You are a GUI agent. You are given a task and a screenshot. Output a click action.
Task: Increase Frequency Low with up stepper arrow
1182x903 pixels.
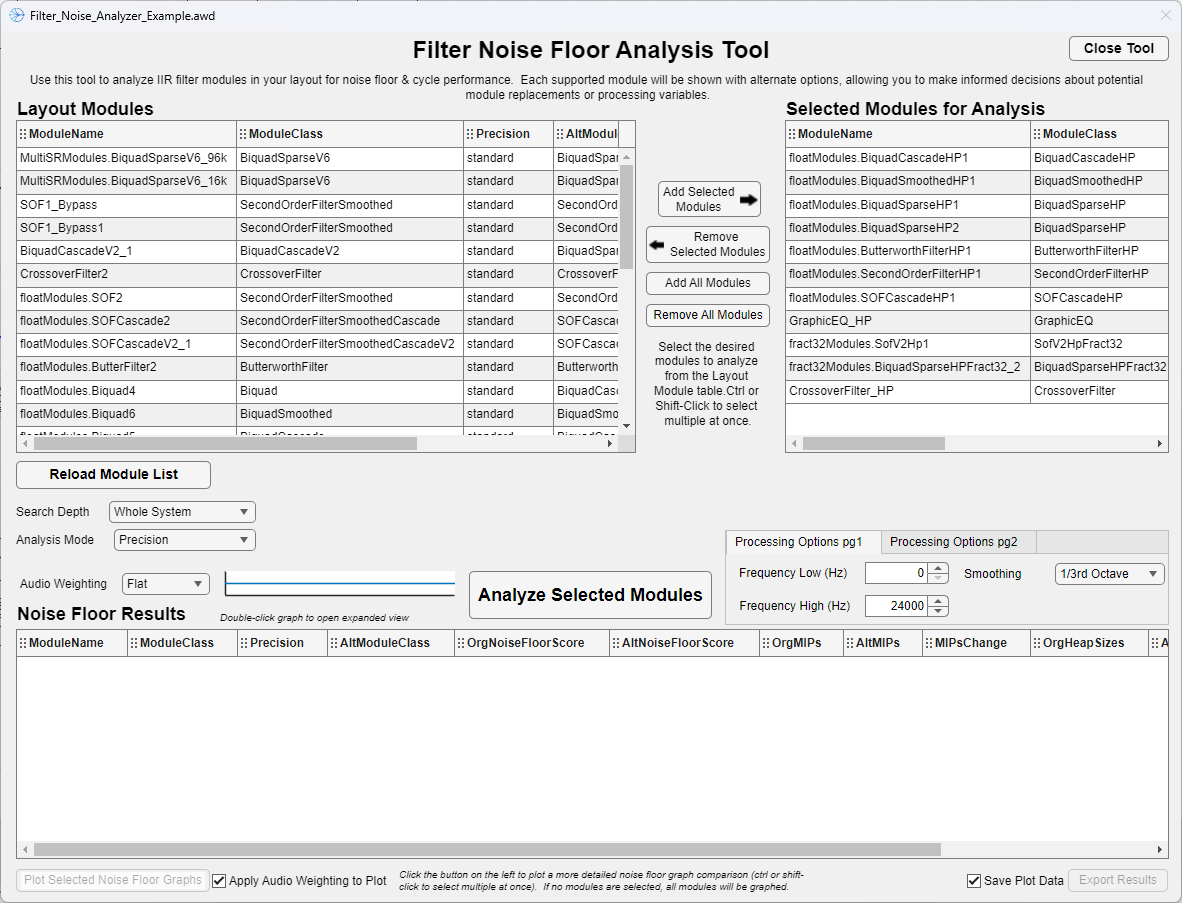(x=938, y=568)
